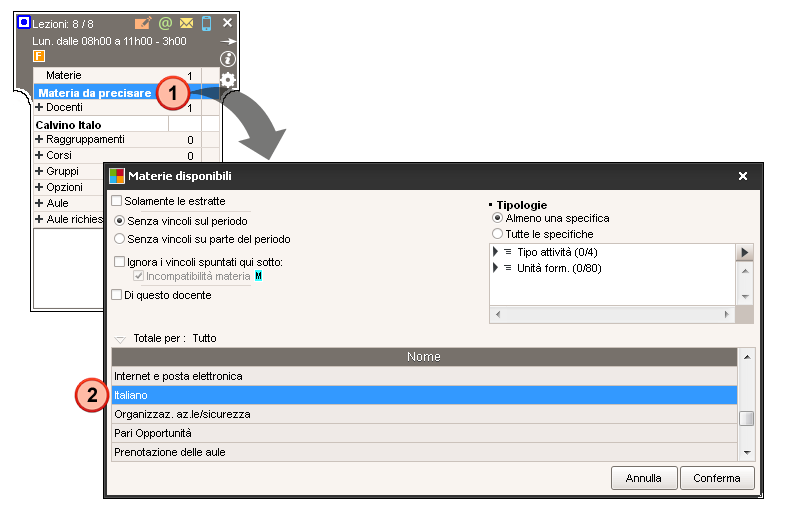
Task: Expand Tipo attività (0/4) node
Action: pyautogui.click(x=495, y=252)
